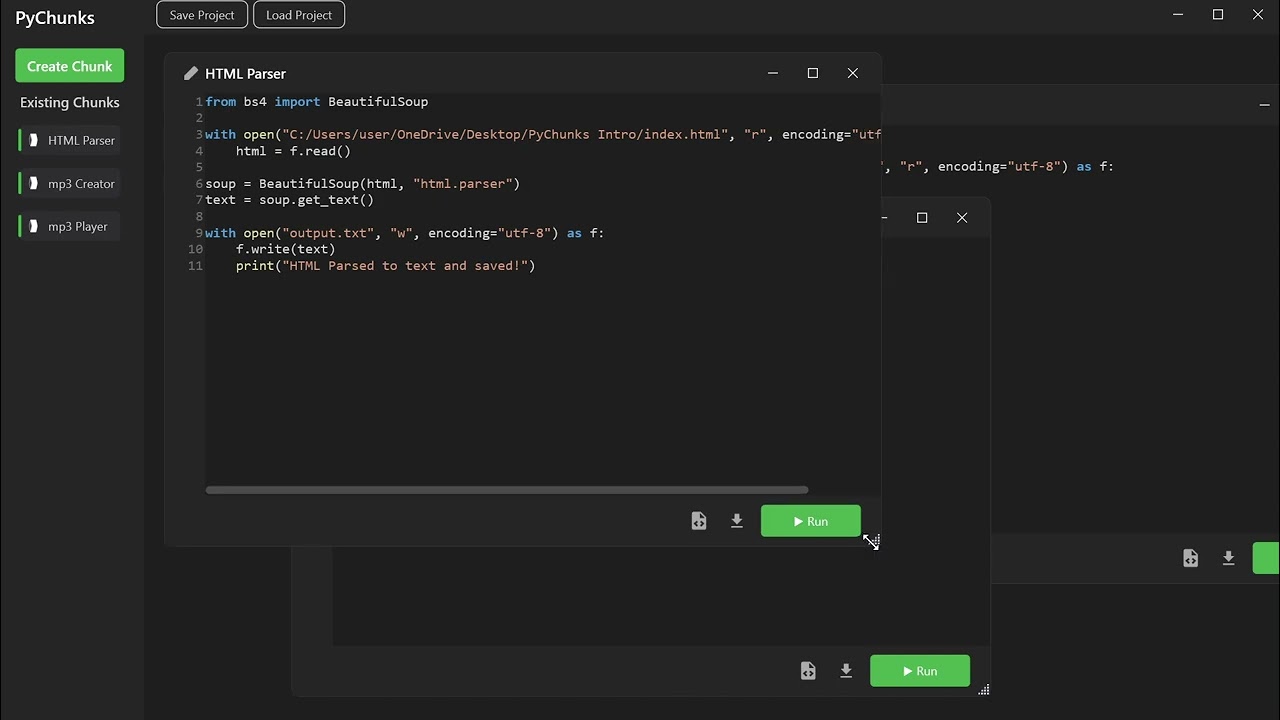Maximize the HTML Parser chunk window
The width and height of the screenshot is (1280, 720).
click(813, 73)
